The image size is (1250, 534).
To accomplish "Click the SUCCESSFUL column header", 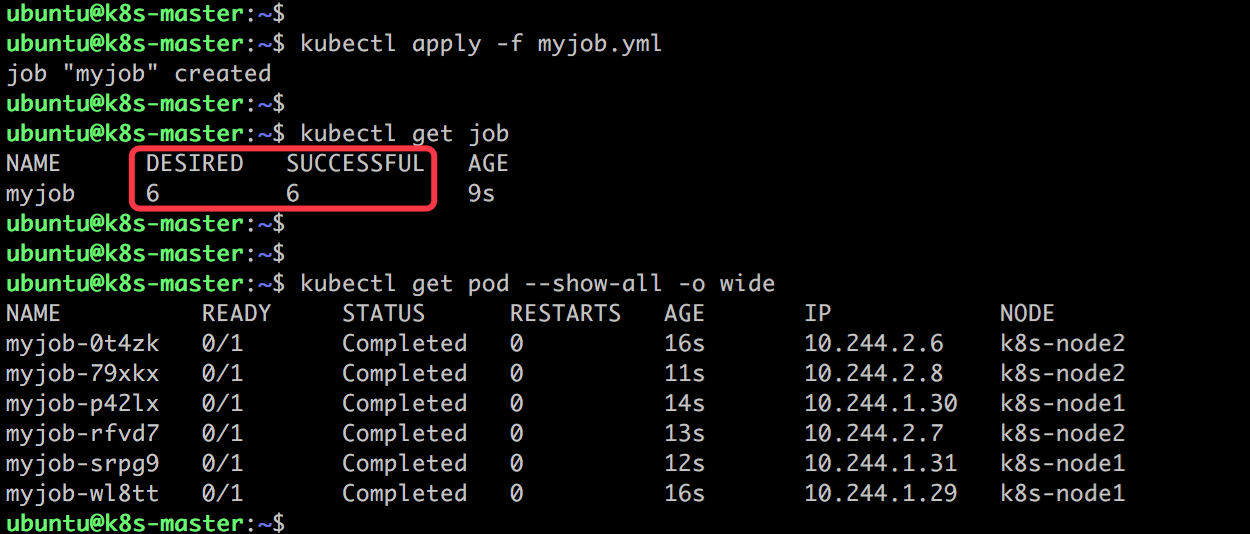I will [x=356, y=163].
